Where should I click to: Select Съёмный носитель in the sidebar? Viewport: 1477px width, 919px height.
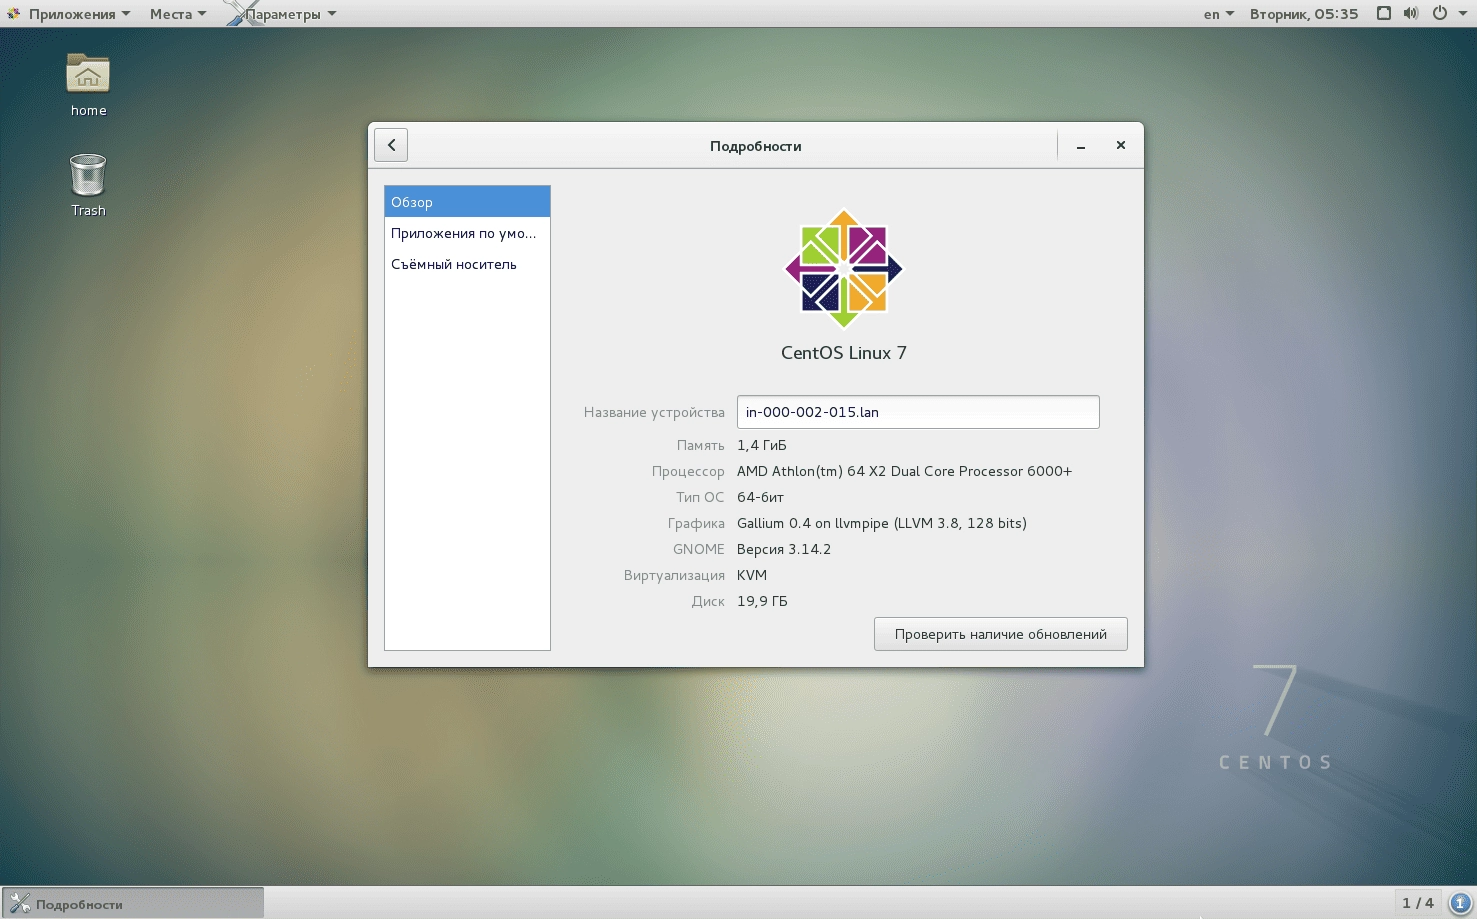click(467, 264)
